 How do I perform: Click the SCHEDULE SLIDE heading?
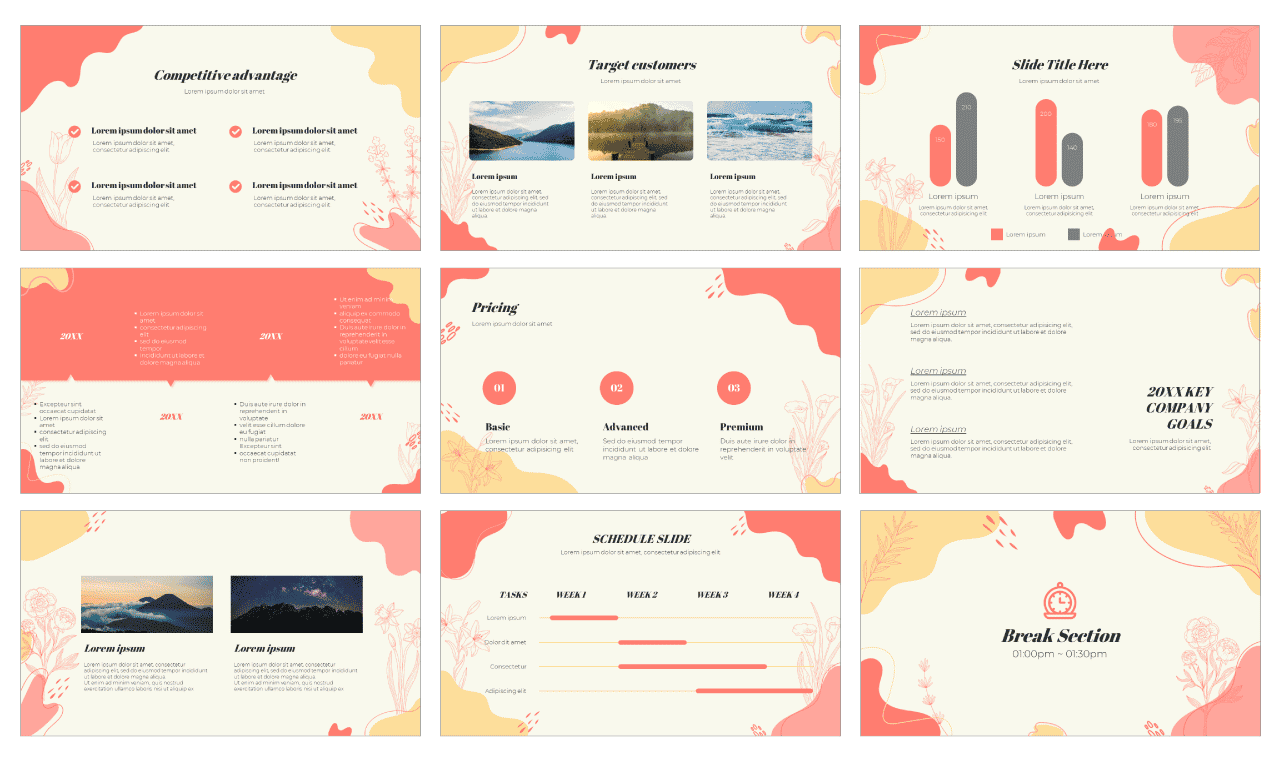641,539
